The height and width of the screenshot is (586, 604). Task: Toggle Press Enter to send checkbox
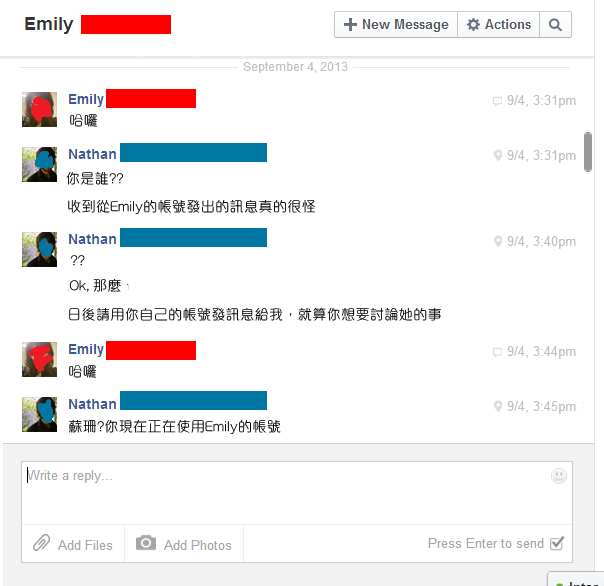(557, 543)
